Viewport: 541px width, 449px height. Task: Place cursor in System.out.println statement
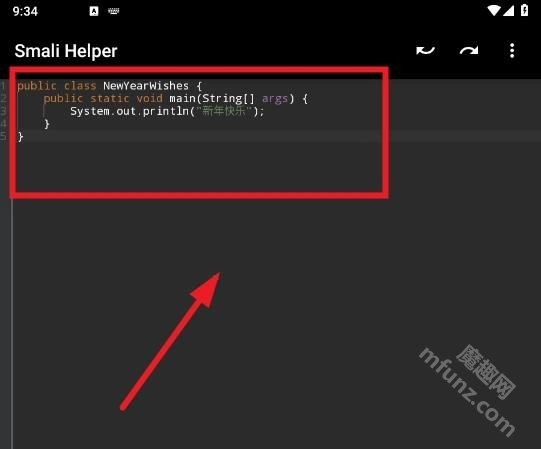point(167,111)
